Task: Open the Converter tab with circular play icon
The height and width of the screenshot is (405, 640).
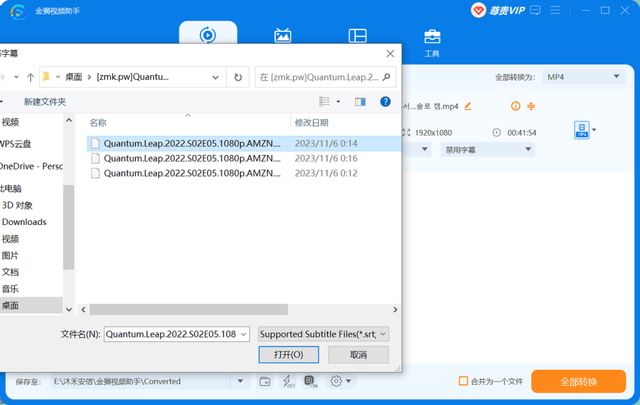Action: (208, 35)
